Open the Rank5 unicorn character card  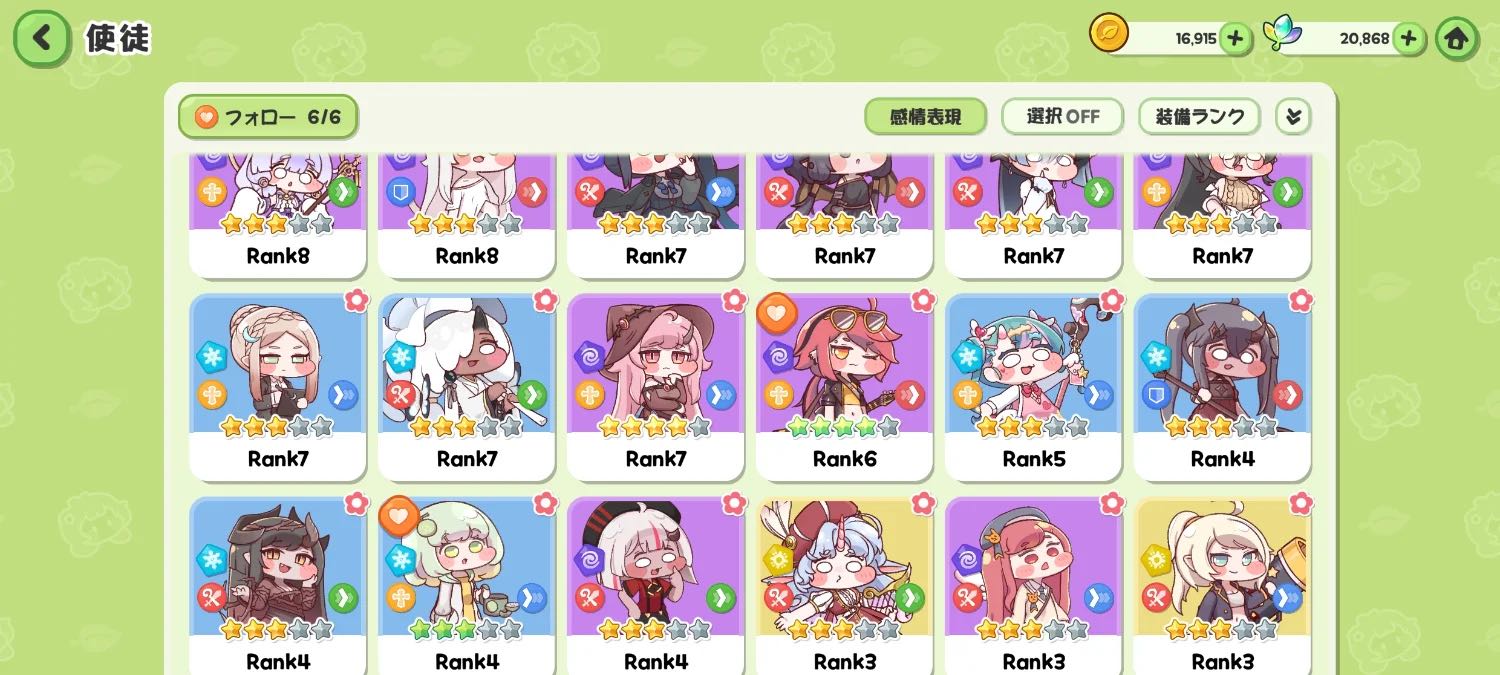point(1033,387)
